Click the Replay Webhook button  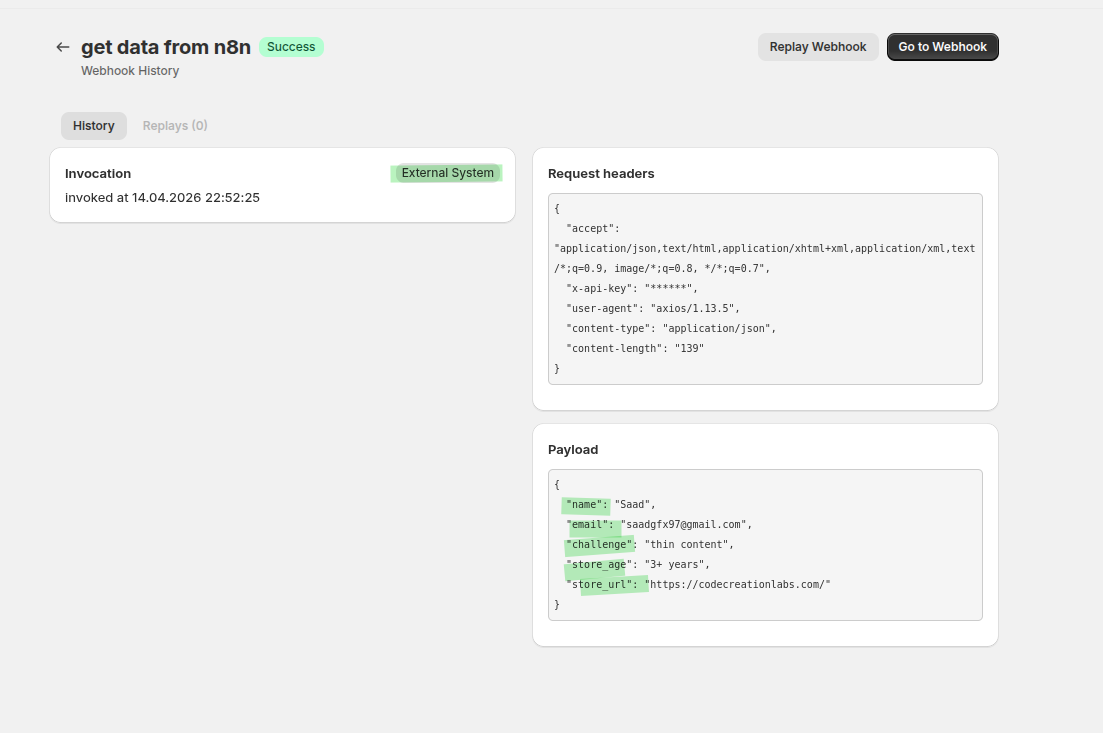pyautogui.click(x=817, y=47)
